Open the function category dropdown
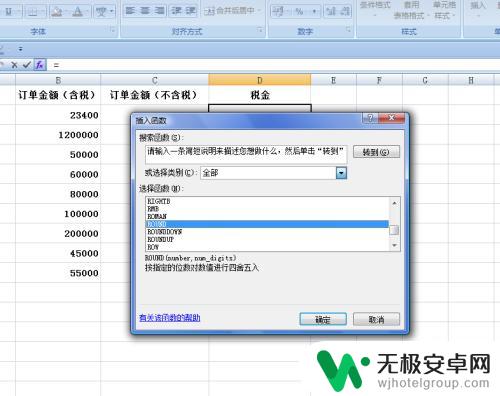The image size is (500, 396). pos(341,173)
